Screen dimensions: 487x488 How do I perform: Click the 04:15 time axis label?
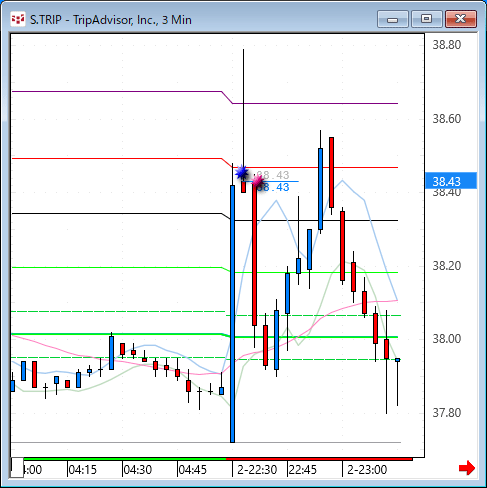pos(83,470)
